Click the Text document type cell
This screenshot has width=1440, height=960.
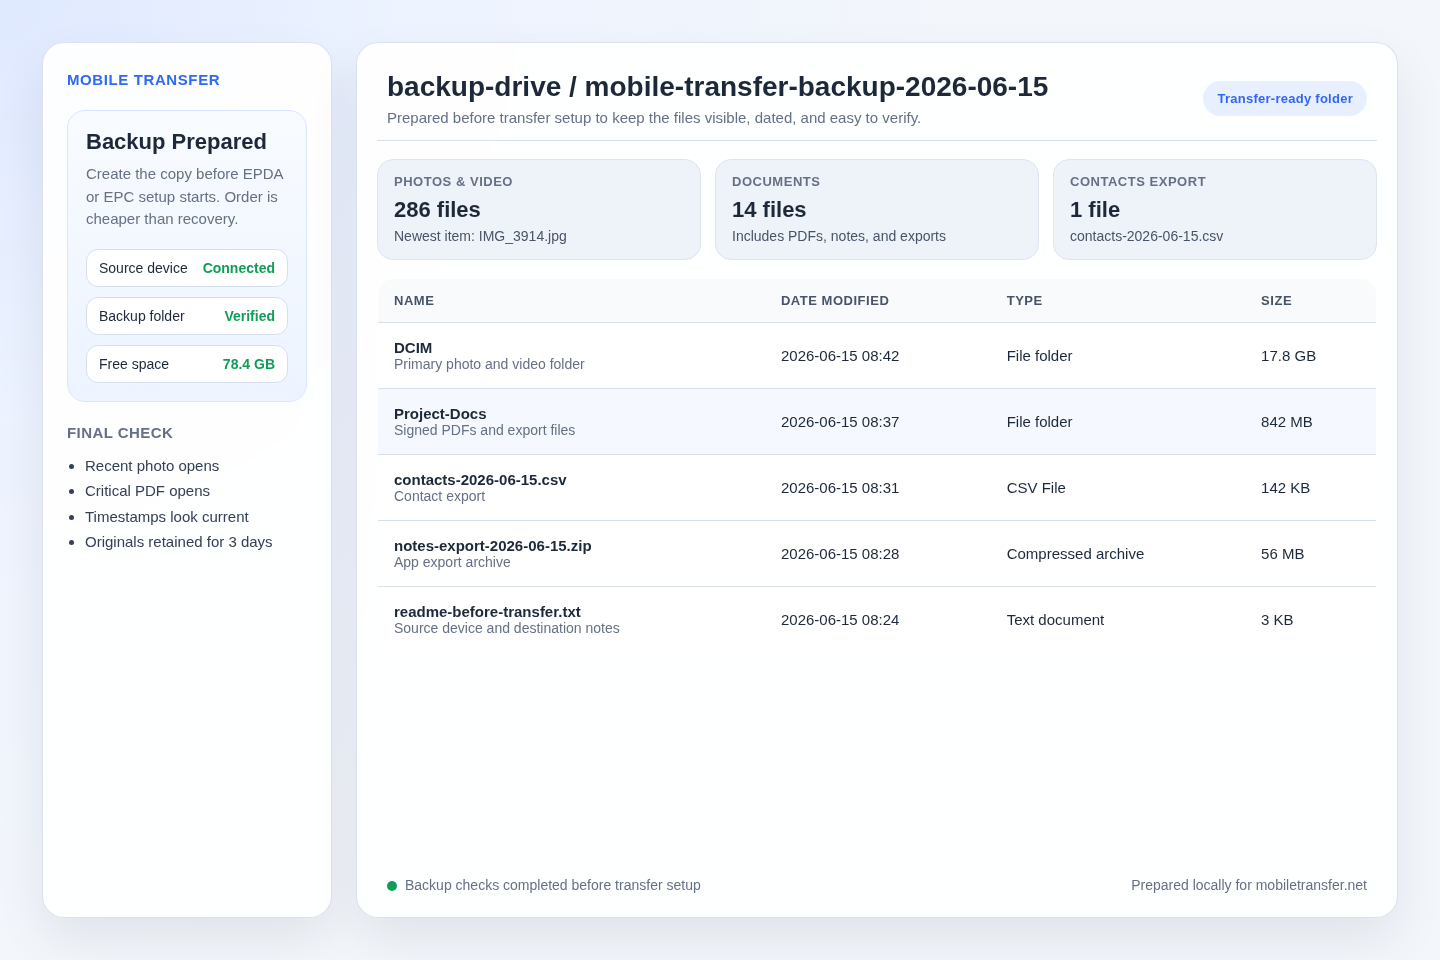1055,620
